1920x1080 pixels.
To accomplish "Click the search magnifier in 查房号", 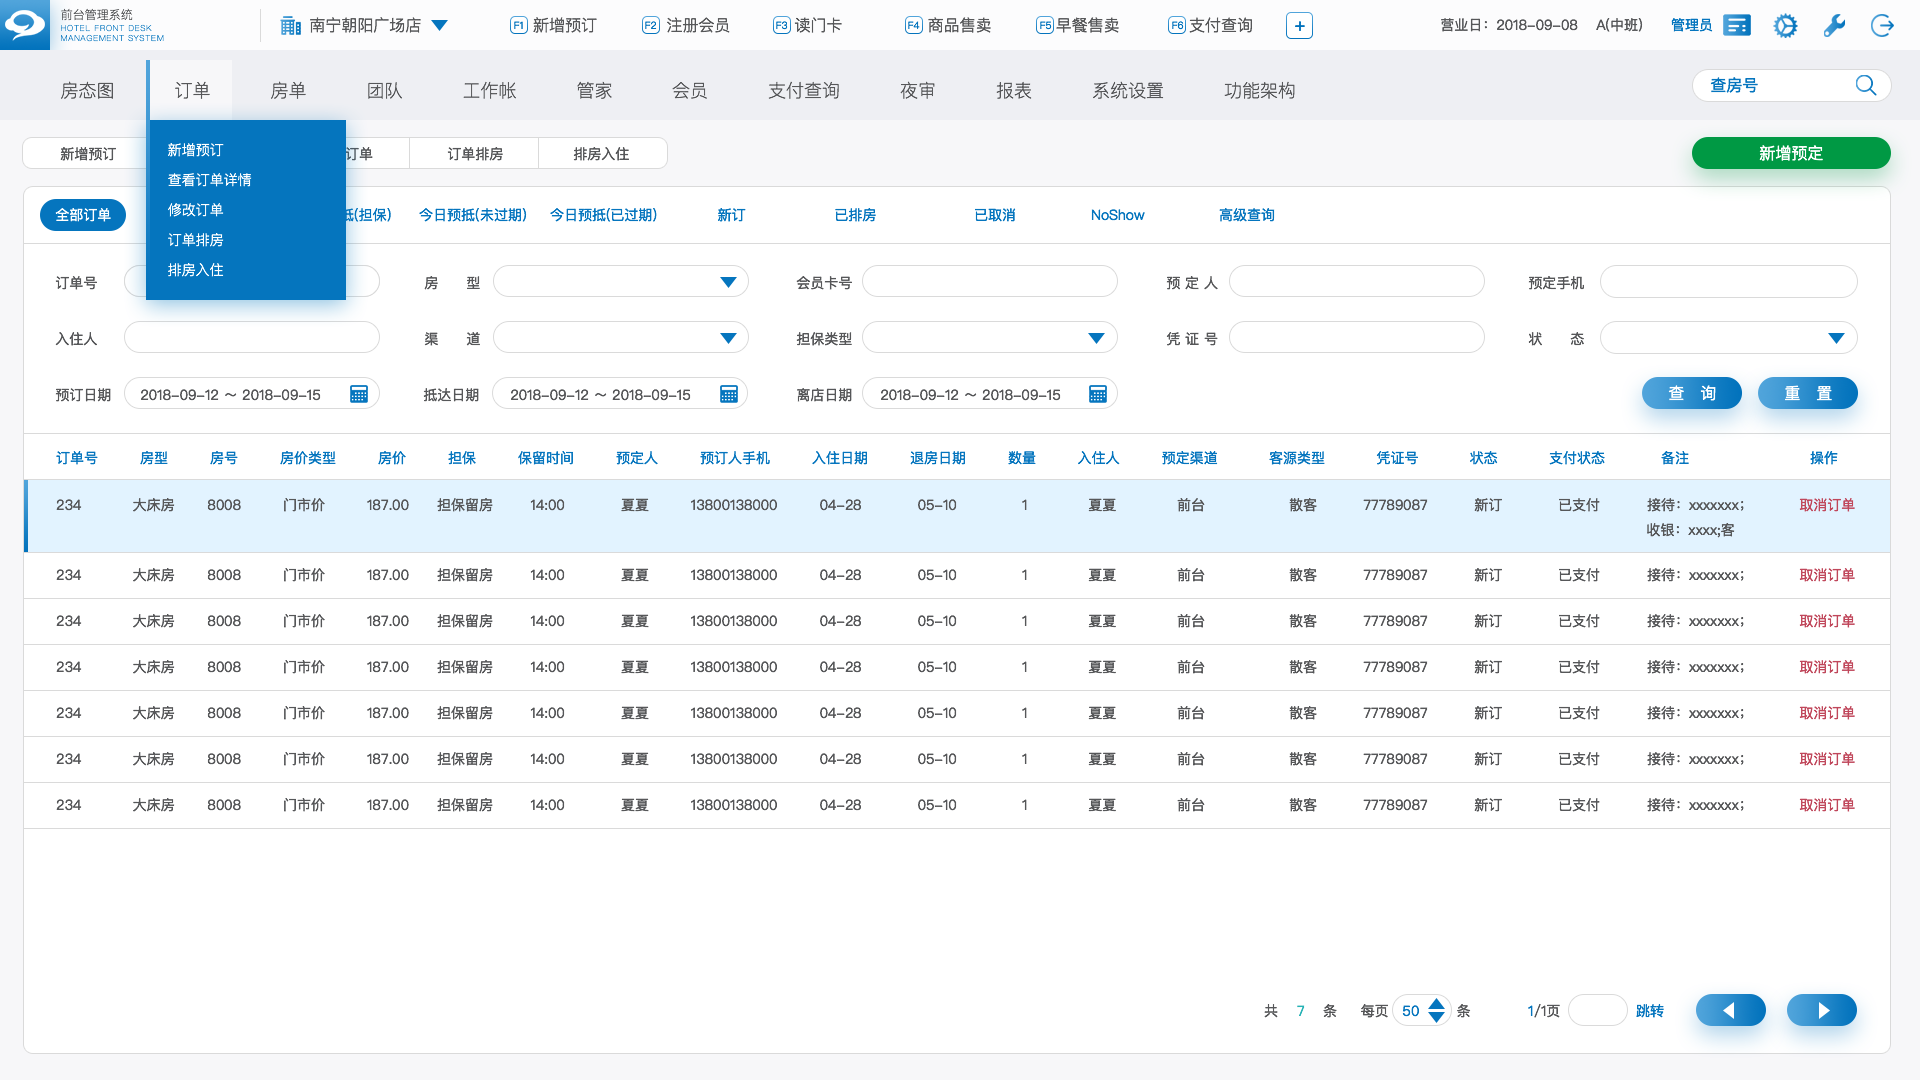I will (x=1865, y=86).
